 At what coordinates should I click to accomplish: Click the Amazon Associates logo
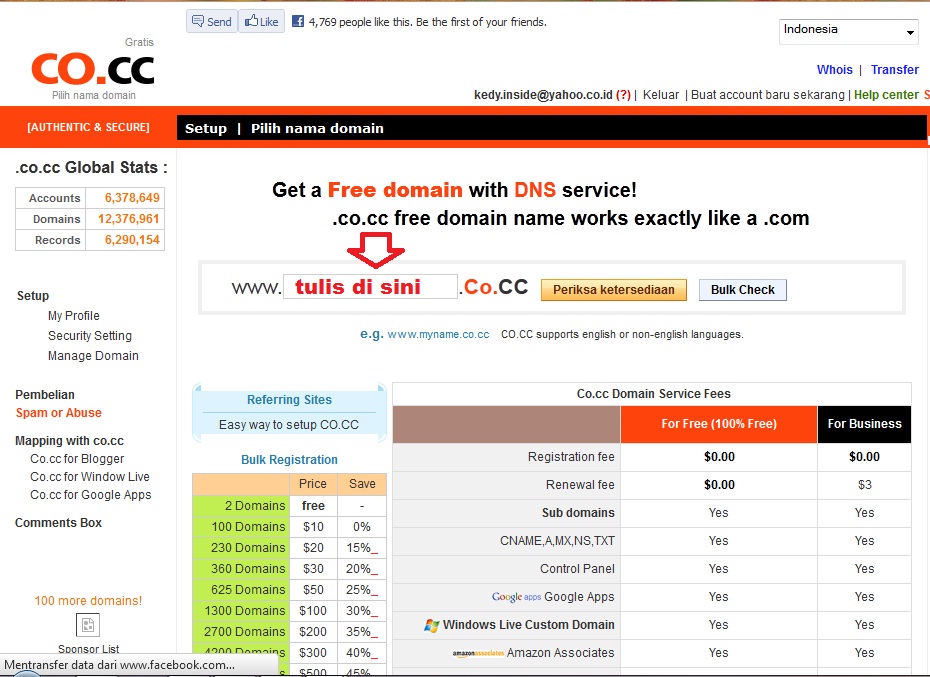478,653
